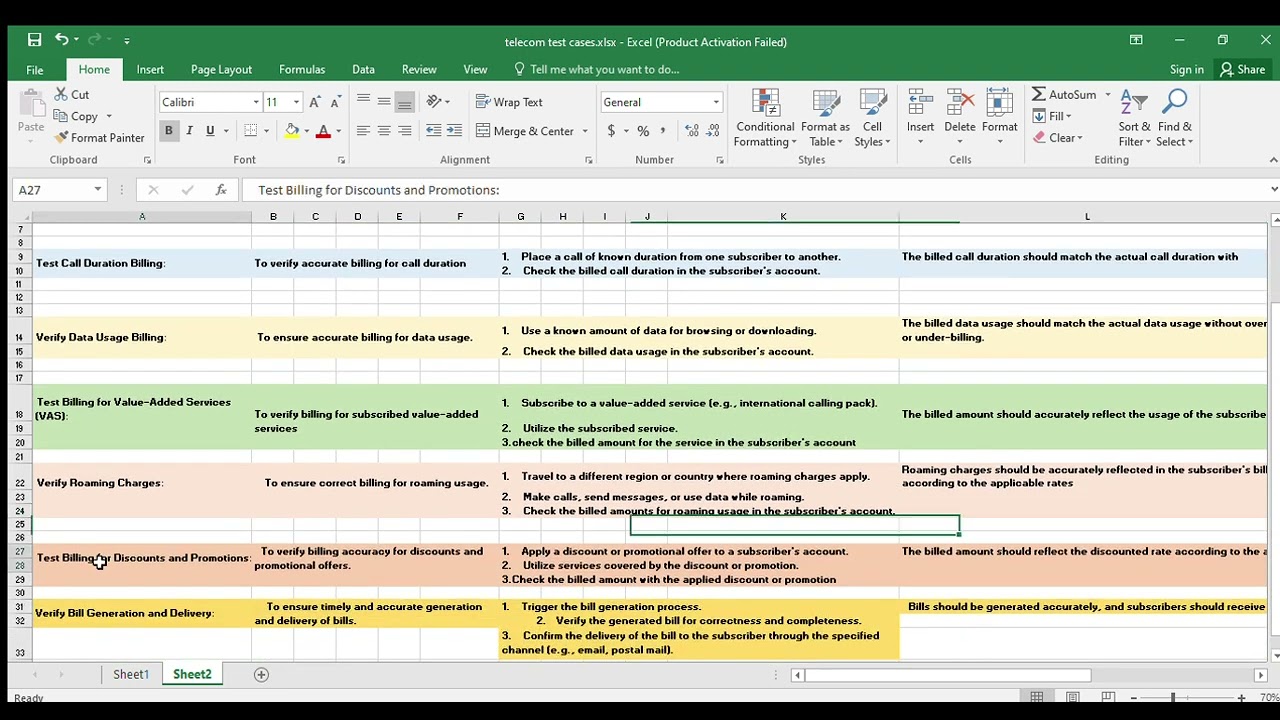This screenshot has height=720, width=1280.
Task: Open the font color picker arrow
Action: point(338,131)
